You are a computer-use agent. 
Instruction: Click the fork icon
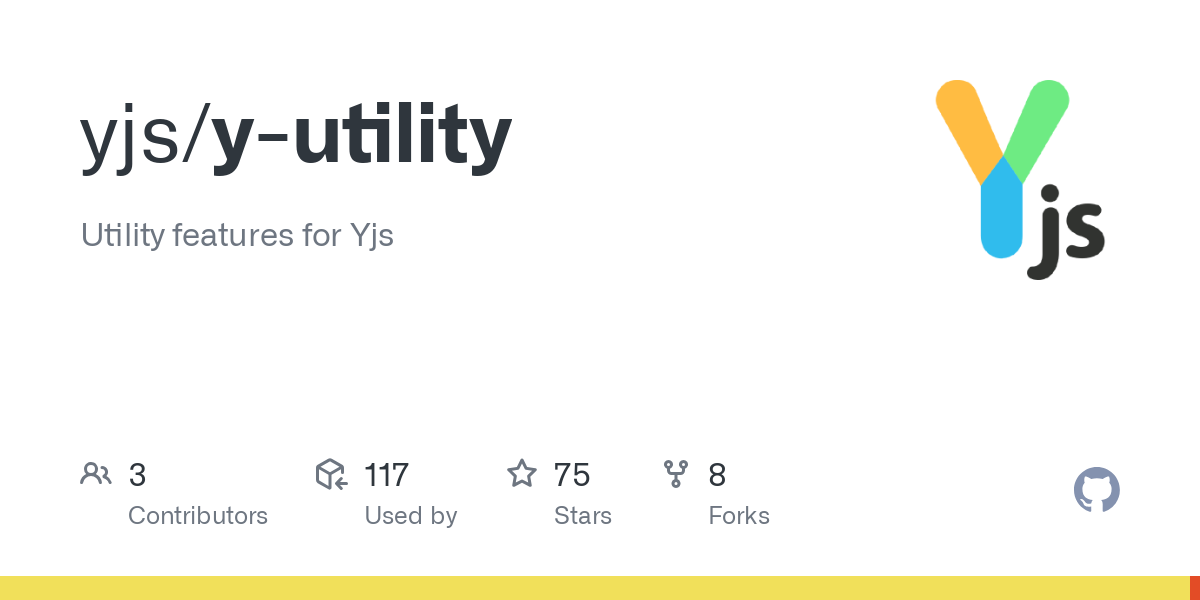point(677,474)
